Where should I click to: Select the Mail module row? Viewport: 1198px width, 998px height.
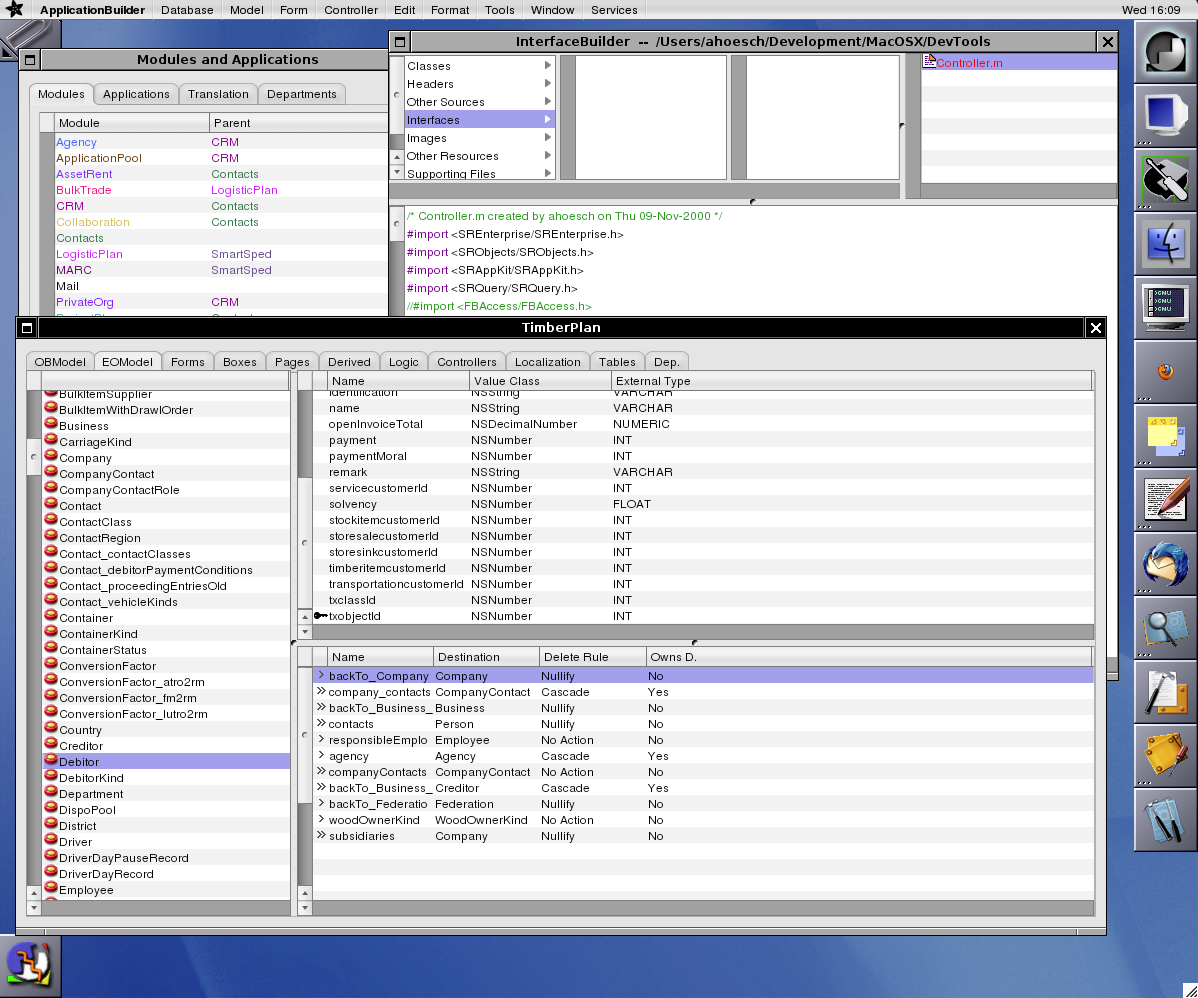tap(222, 287)
